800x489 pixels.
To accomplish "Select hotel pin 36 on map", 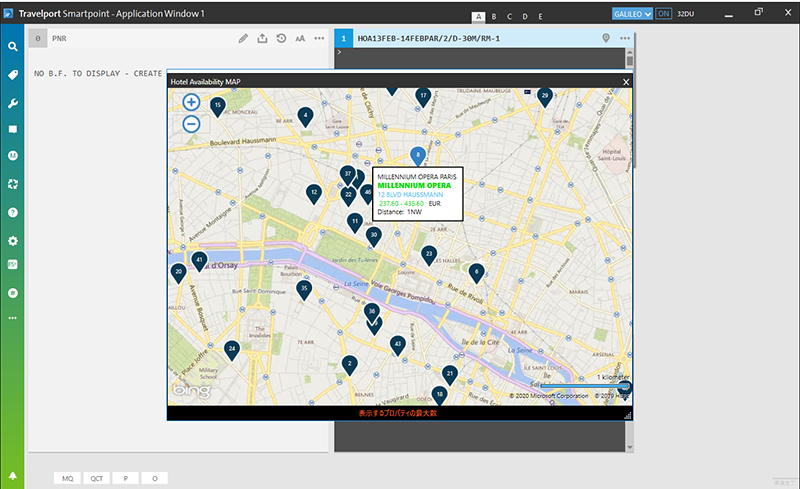I will pos(372,311).
